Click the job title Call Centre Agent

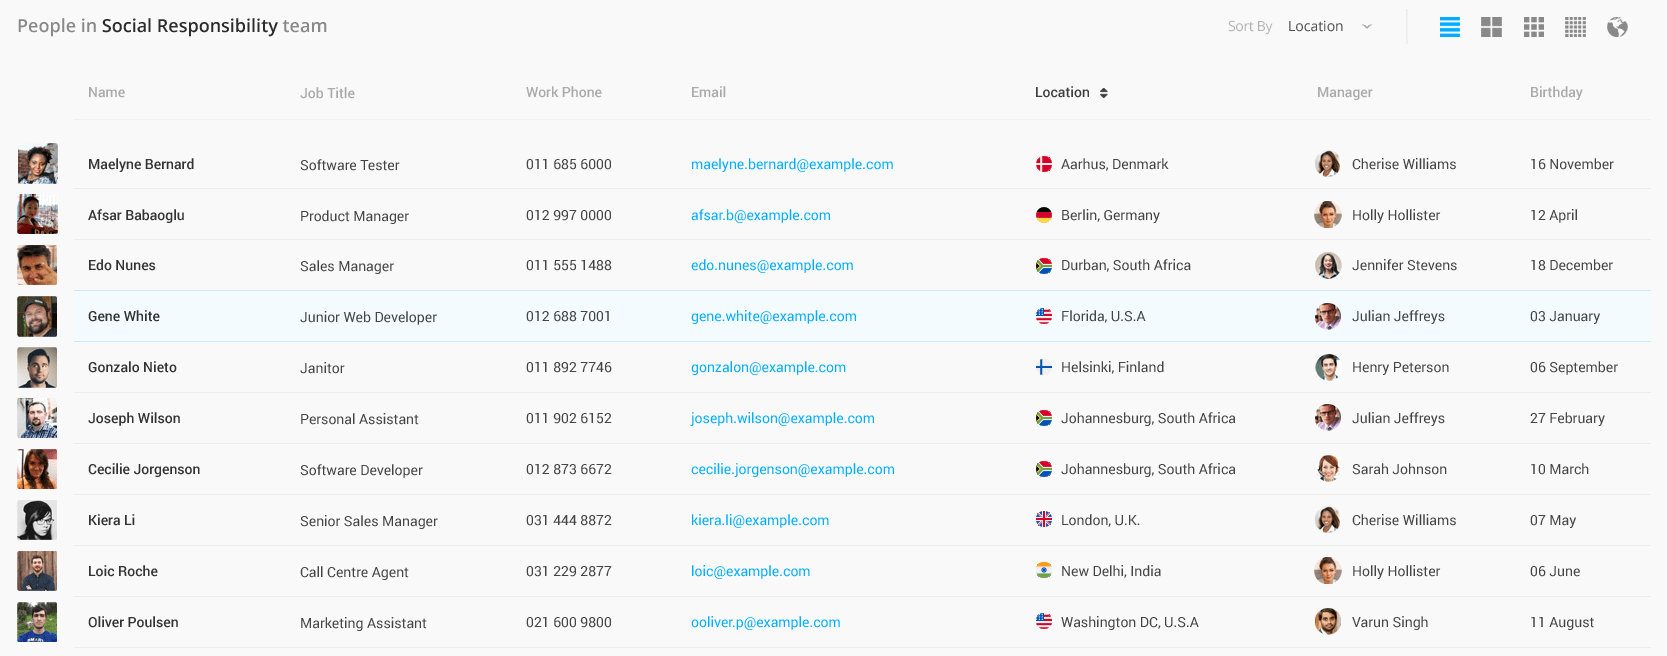(x=354, y=572)
